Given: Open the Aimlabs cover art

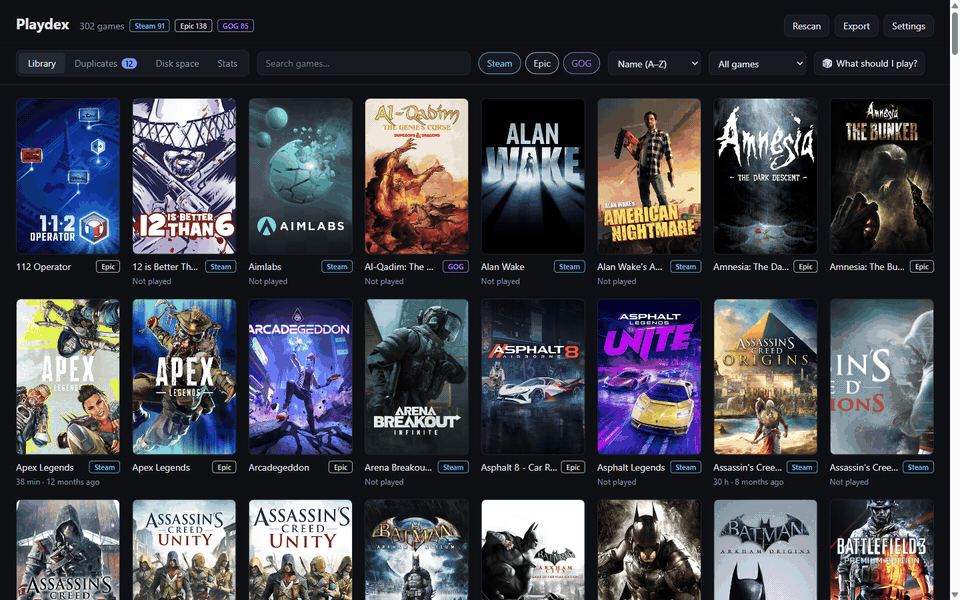Looking at the screenshot, I should click(x=301, y=176).
